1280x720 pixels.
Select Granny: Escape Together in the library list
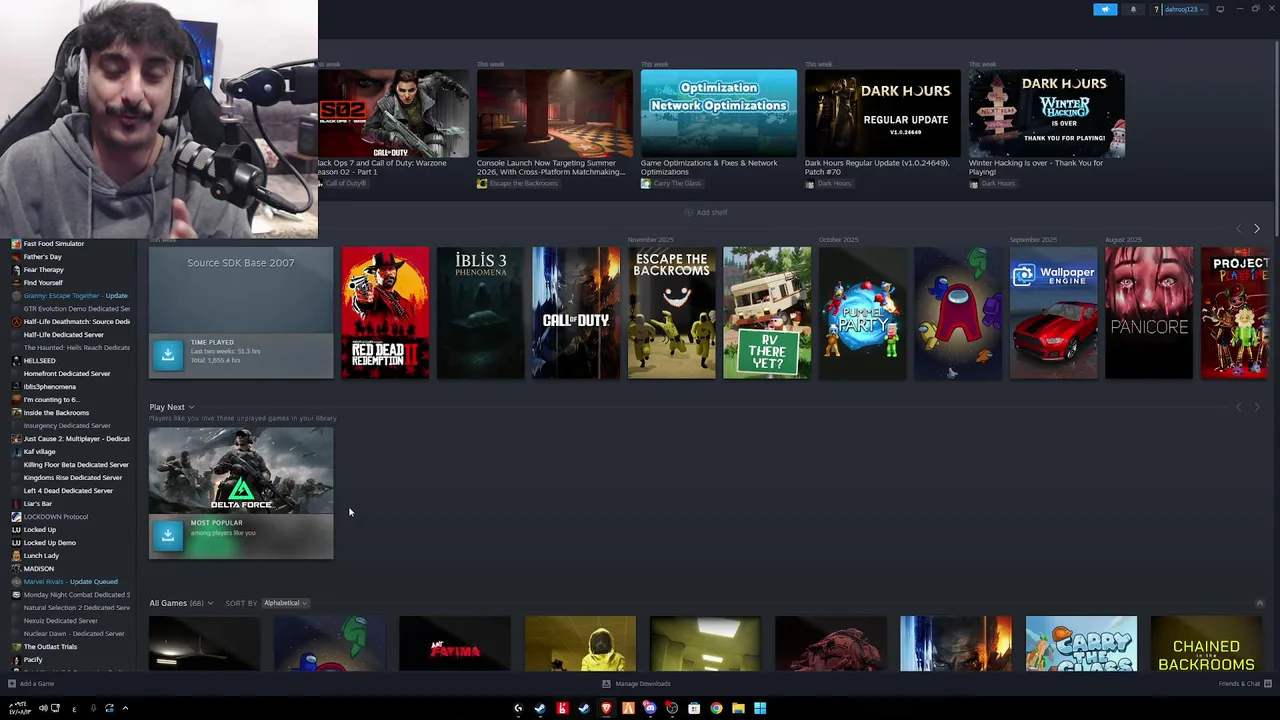tap(75, 296)
